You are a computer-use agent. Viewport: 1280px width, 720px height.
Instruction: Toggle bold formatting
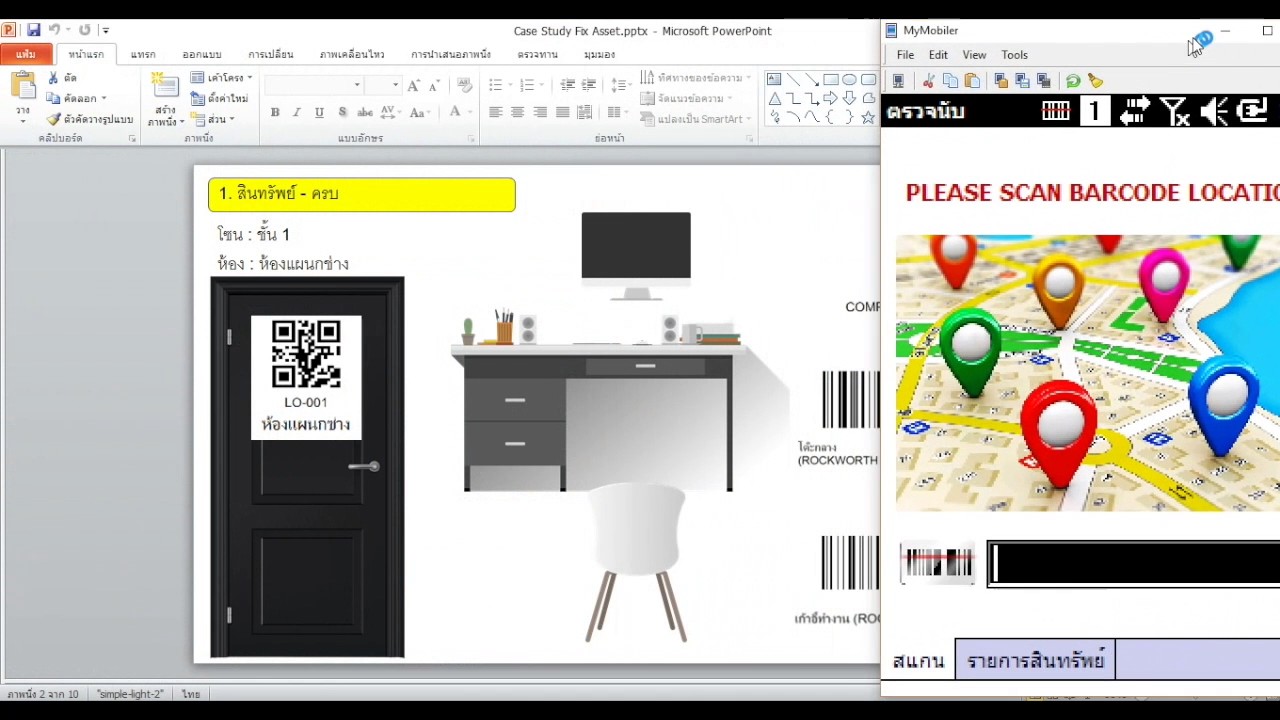pyautogui.click(x=275, y=112)
